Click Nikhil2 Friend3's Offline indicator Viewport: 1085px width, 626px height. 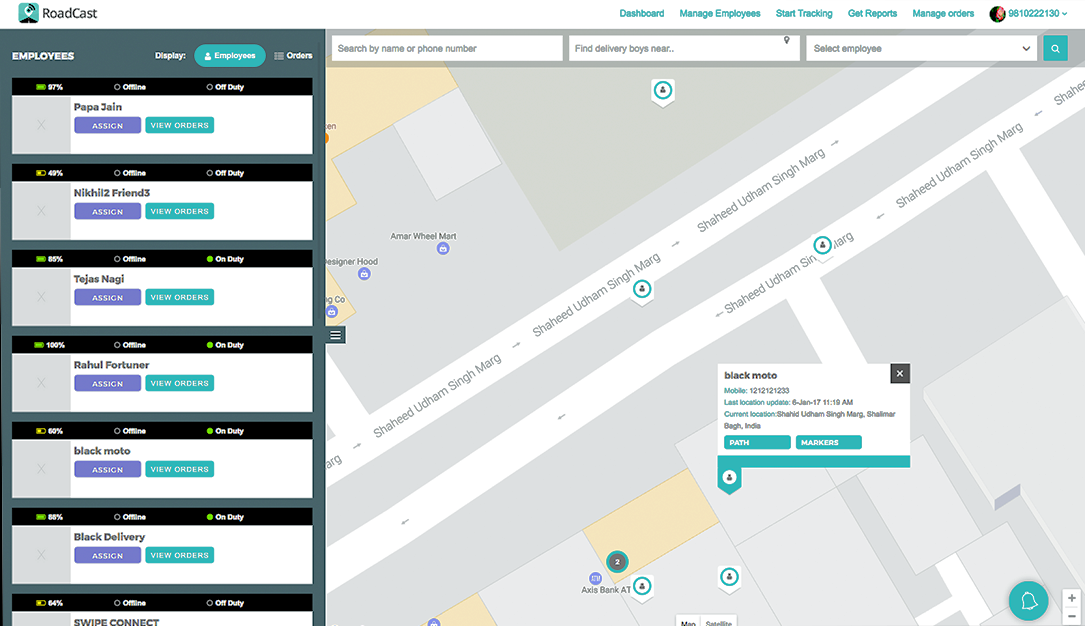[x=130, y=173]
